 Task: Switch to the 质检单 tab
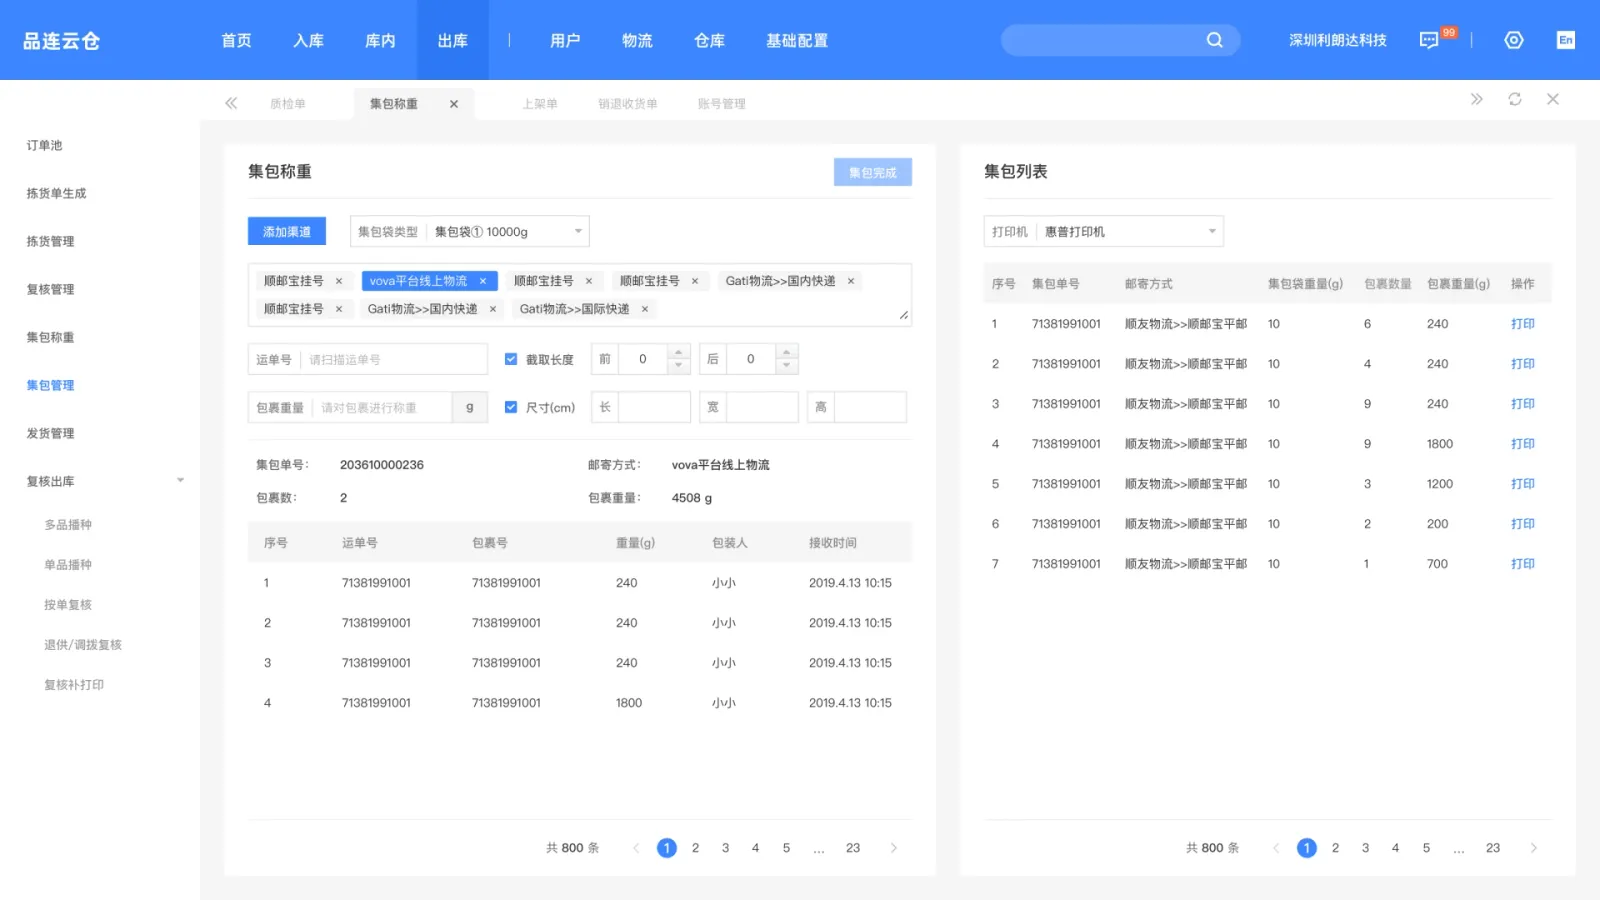click(288, 104)
